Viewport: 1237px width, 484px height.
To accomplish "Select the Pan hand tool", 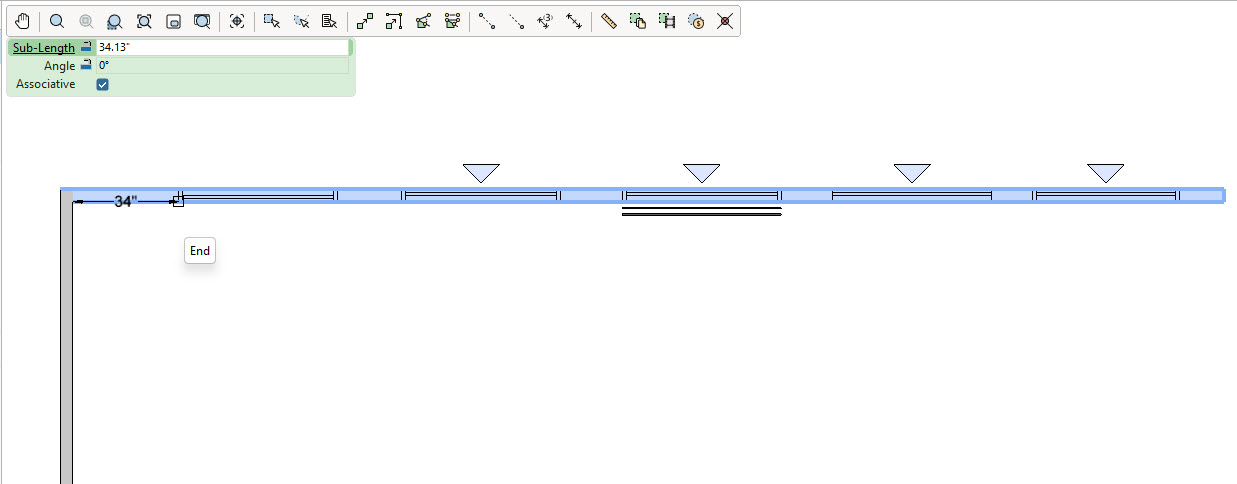I will pyautogui.click(x=22, y=21).
